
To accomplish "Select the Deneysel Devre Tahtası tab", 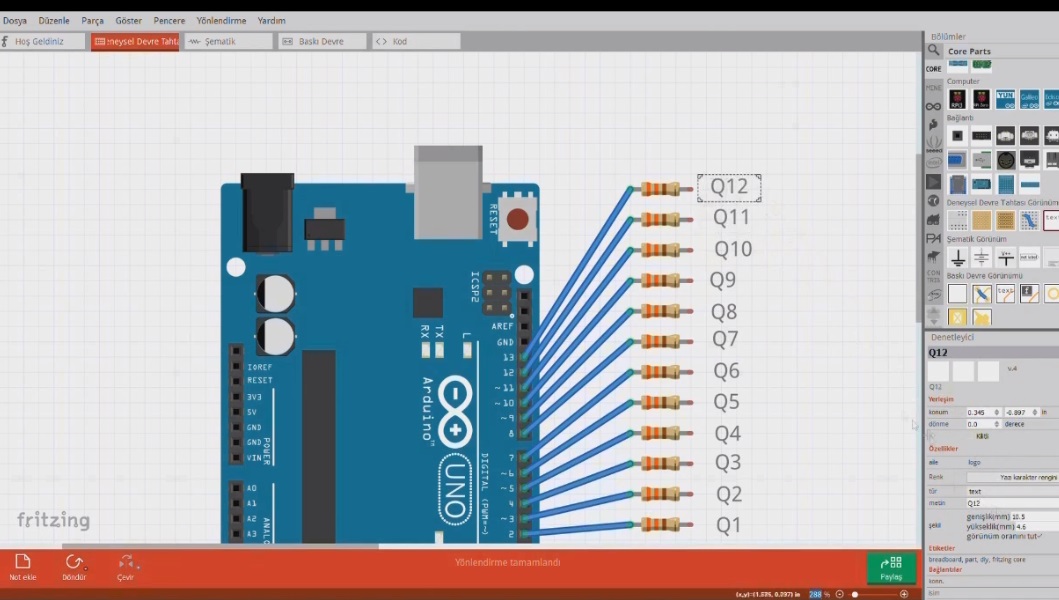I will tap(135, 41).
